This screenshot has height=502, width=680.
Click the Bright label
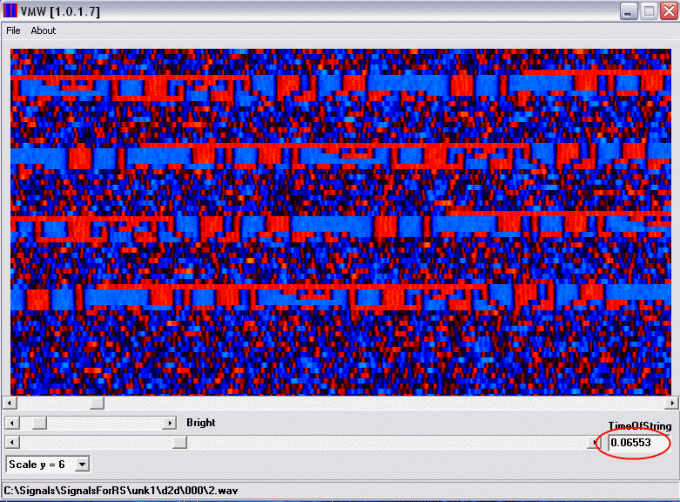[x=201, y=422]
